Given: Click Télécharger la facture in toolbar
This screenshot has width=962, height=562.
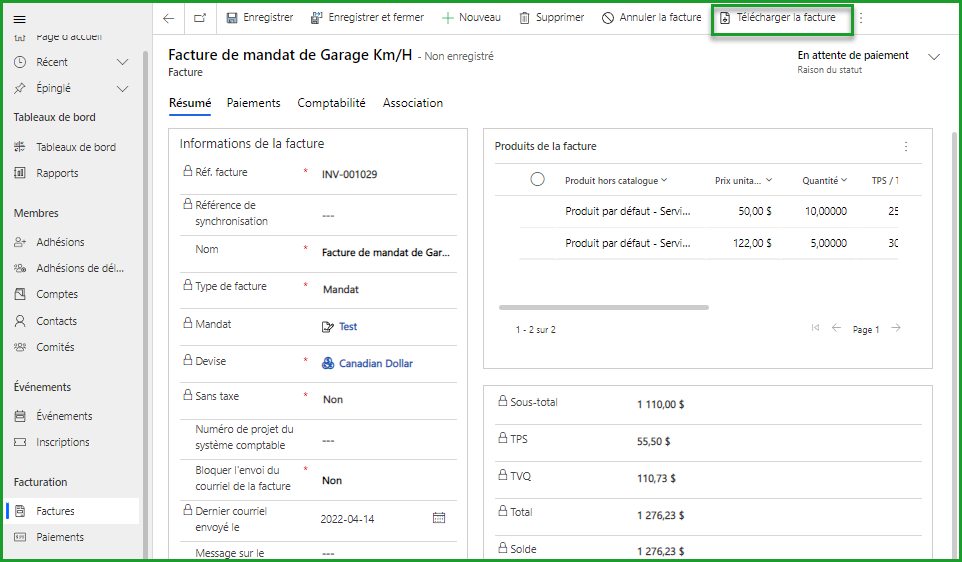Looking at the screenshot, I should (x=778, y=18).
